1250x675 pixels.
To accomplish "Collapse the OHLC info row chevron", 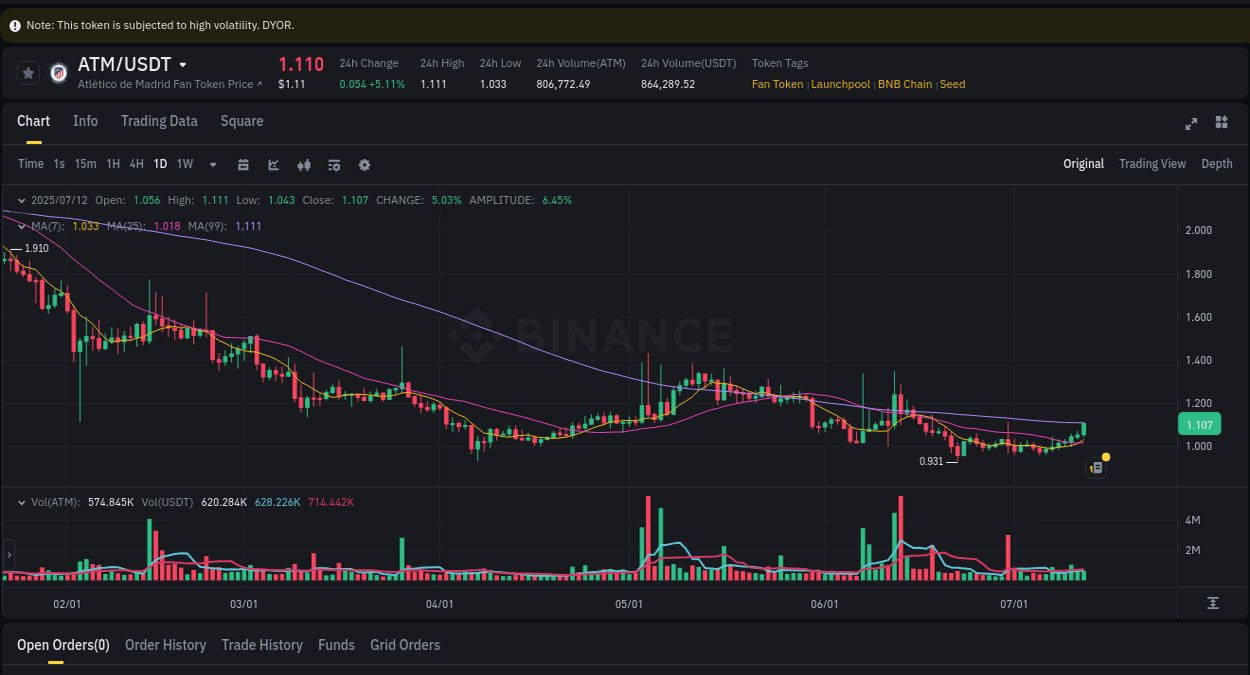I will pyautogui.click(x=22, y=200).
